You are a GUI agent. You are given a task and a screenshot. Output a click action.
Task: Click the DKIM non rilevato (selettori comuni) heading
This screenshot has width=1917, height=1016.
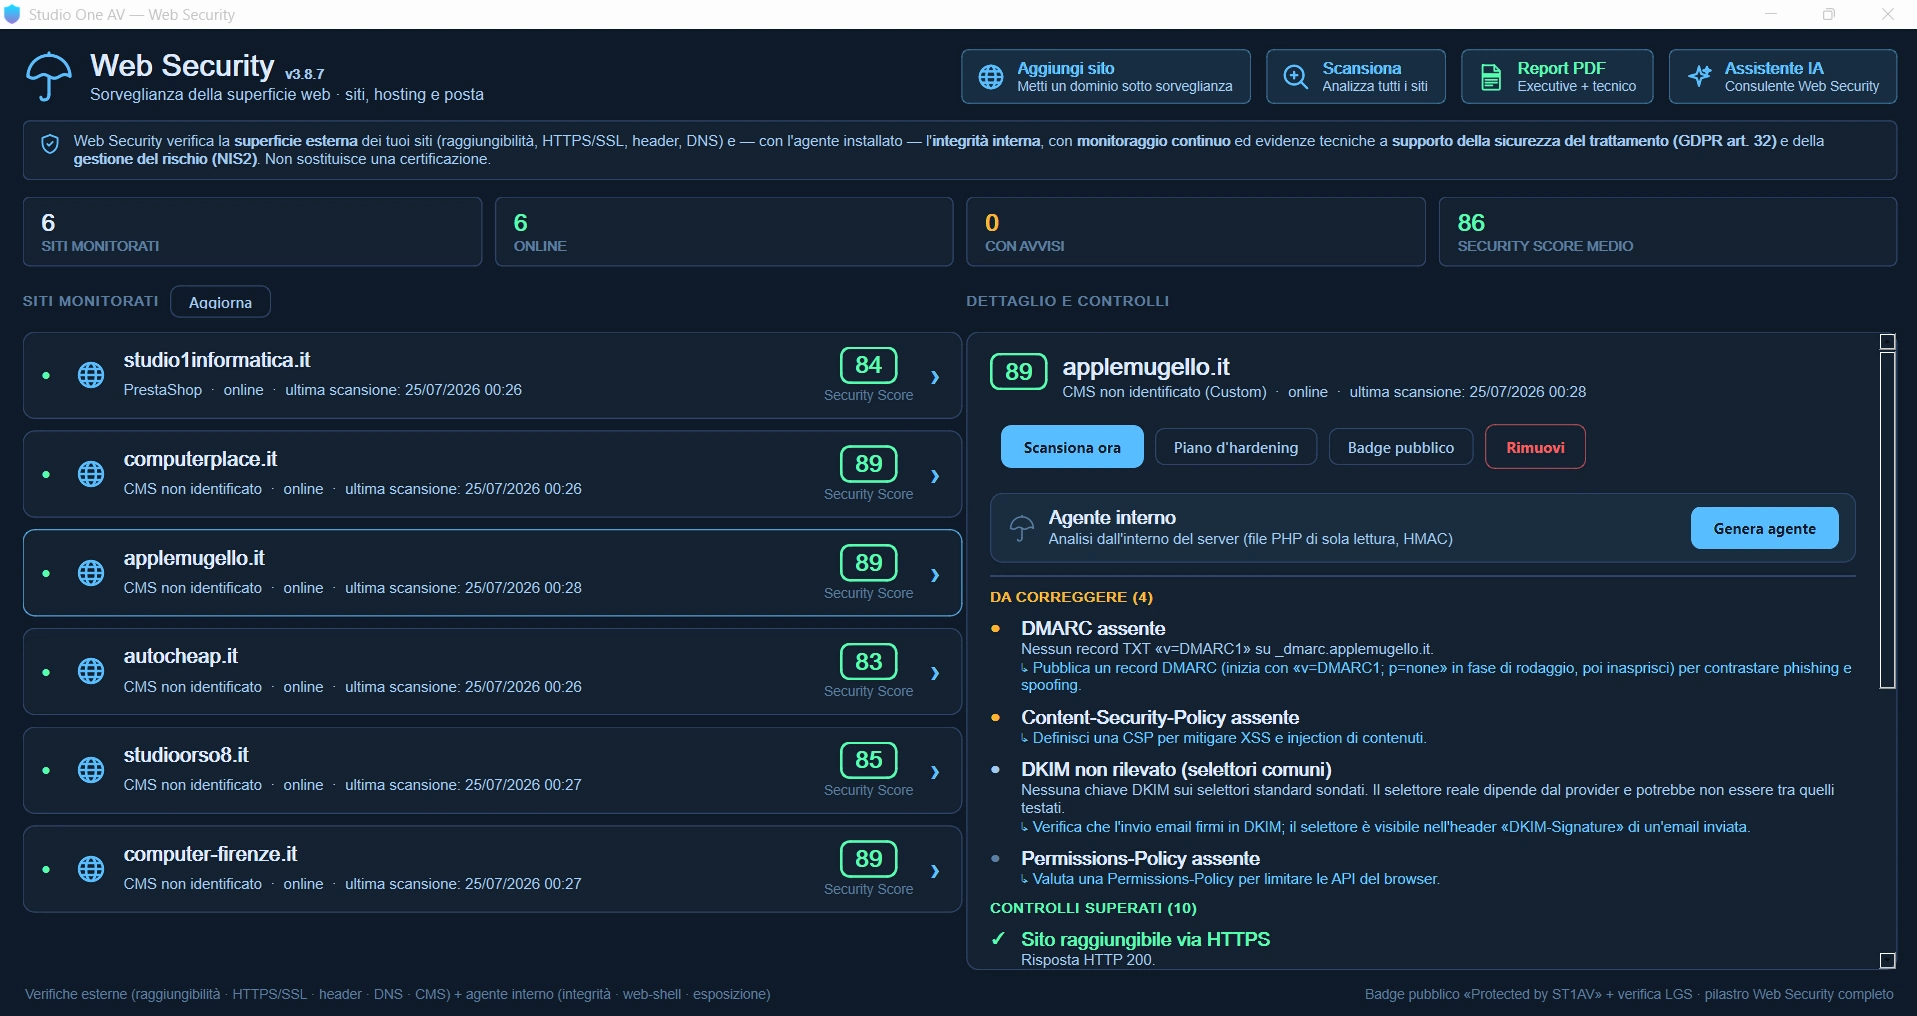coord(1176,770)
